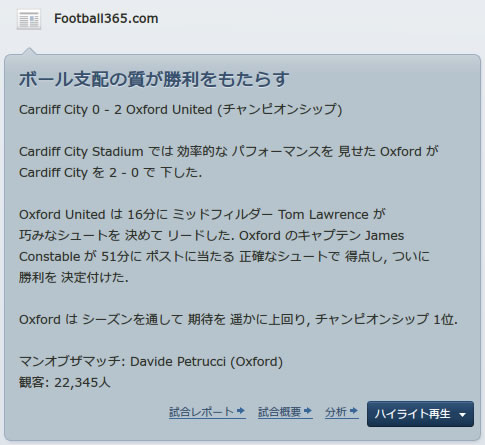Image resolution: width=485 pixels, height=445 pixels.
Task: Click the arrow icon after 試合概要
Action: [x=308, y=411]
